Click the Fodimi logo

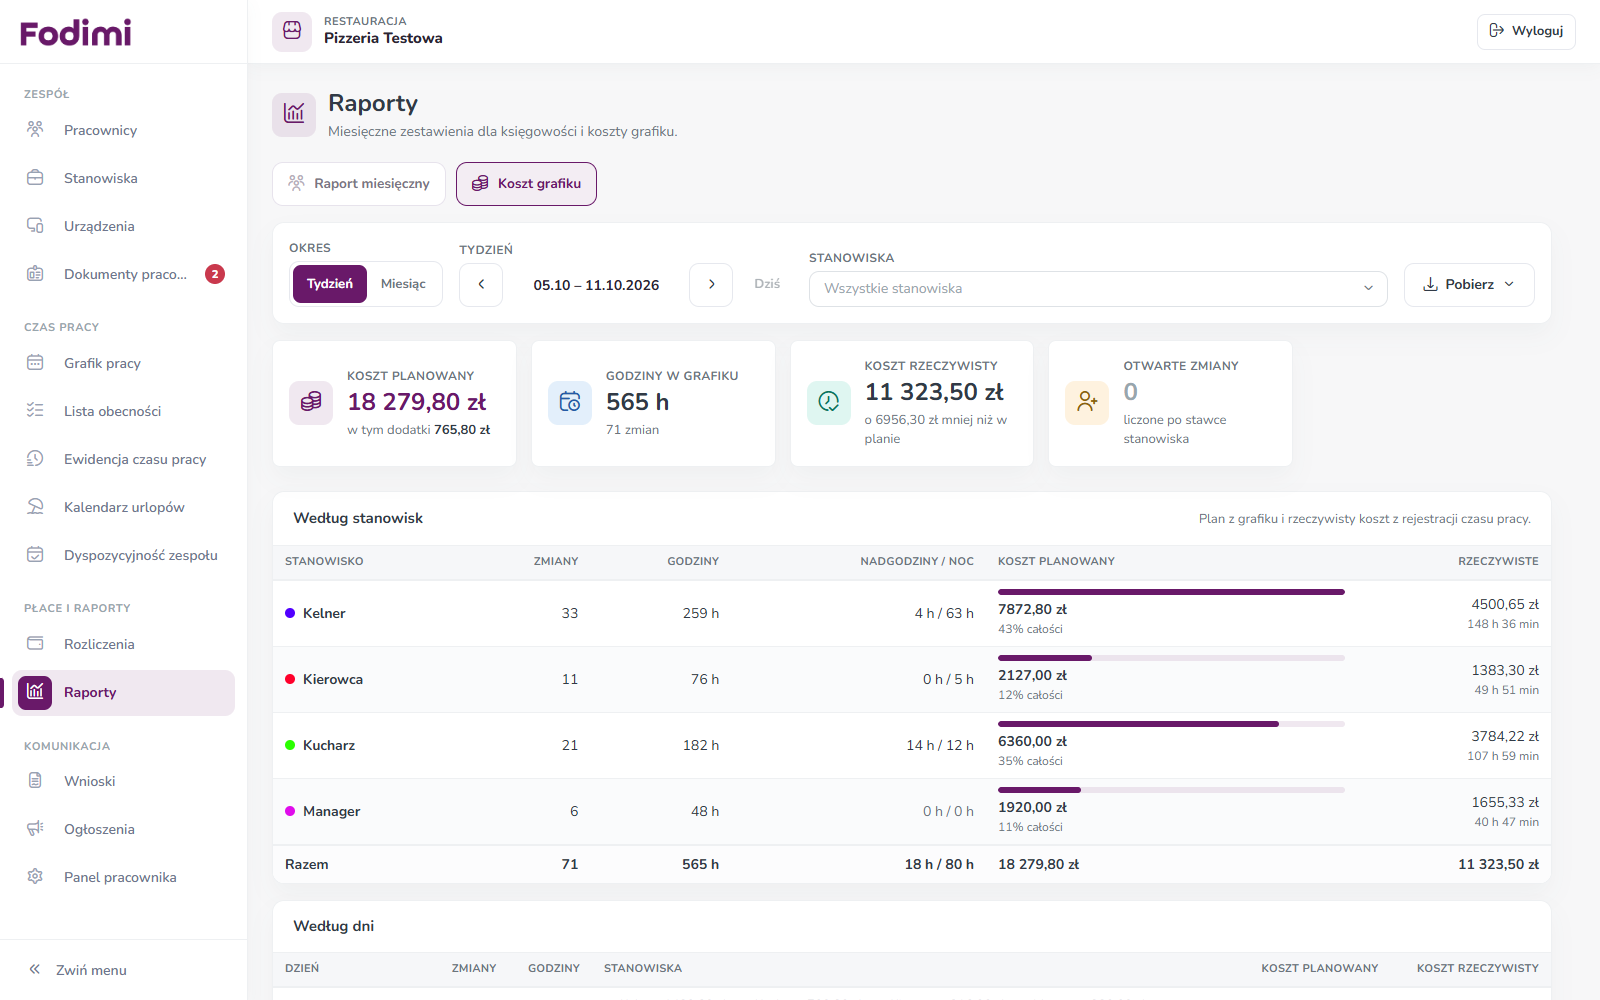76,33
